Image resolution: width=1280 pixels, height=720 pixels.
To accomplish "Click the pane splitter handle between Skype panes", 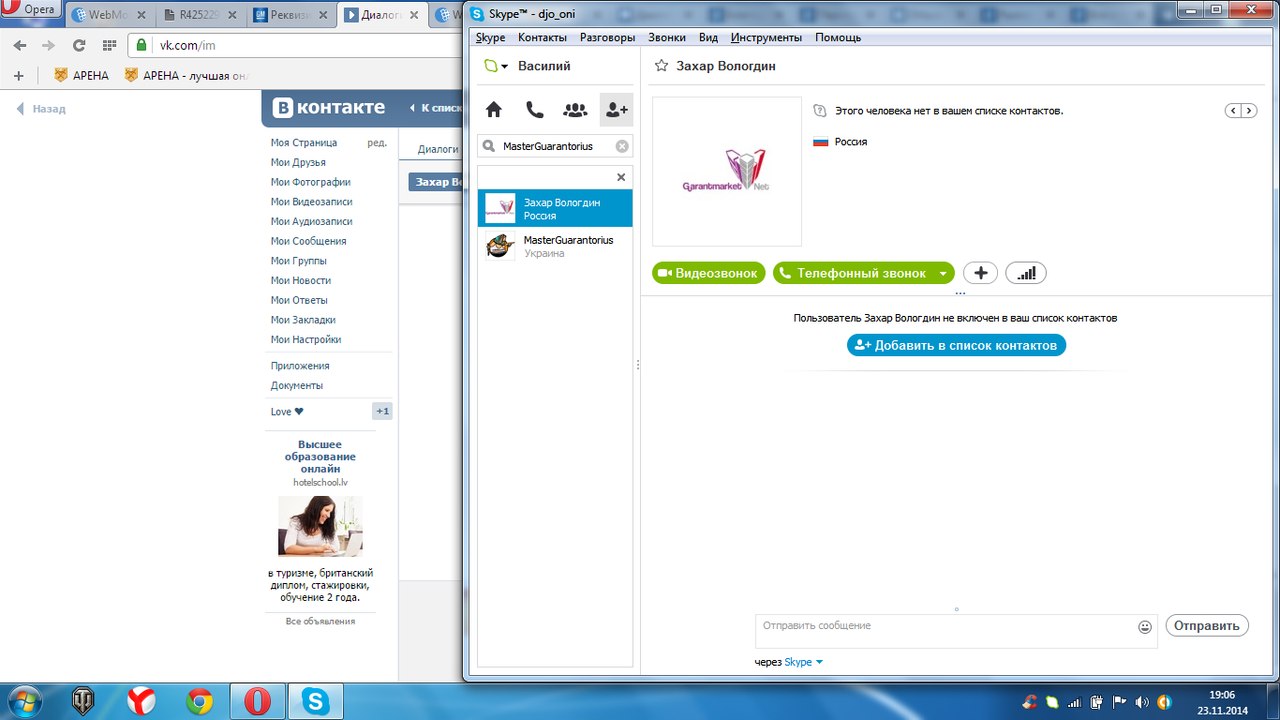I will [637, 366].
